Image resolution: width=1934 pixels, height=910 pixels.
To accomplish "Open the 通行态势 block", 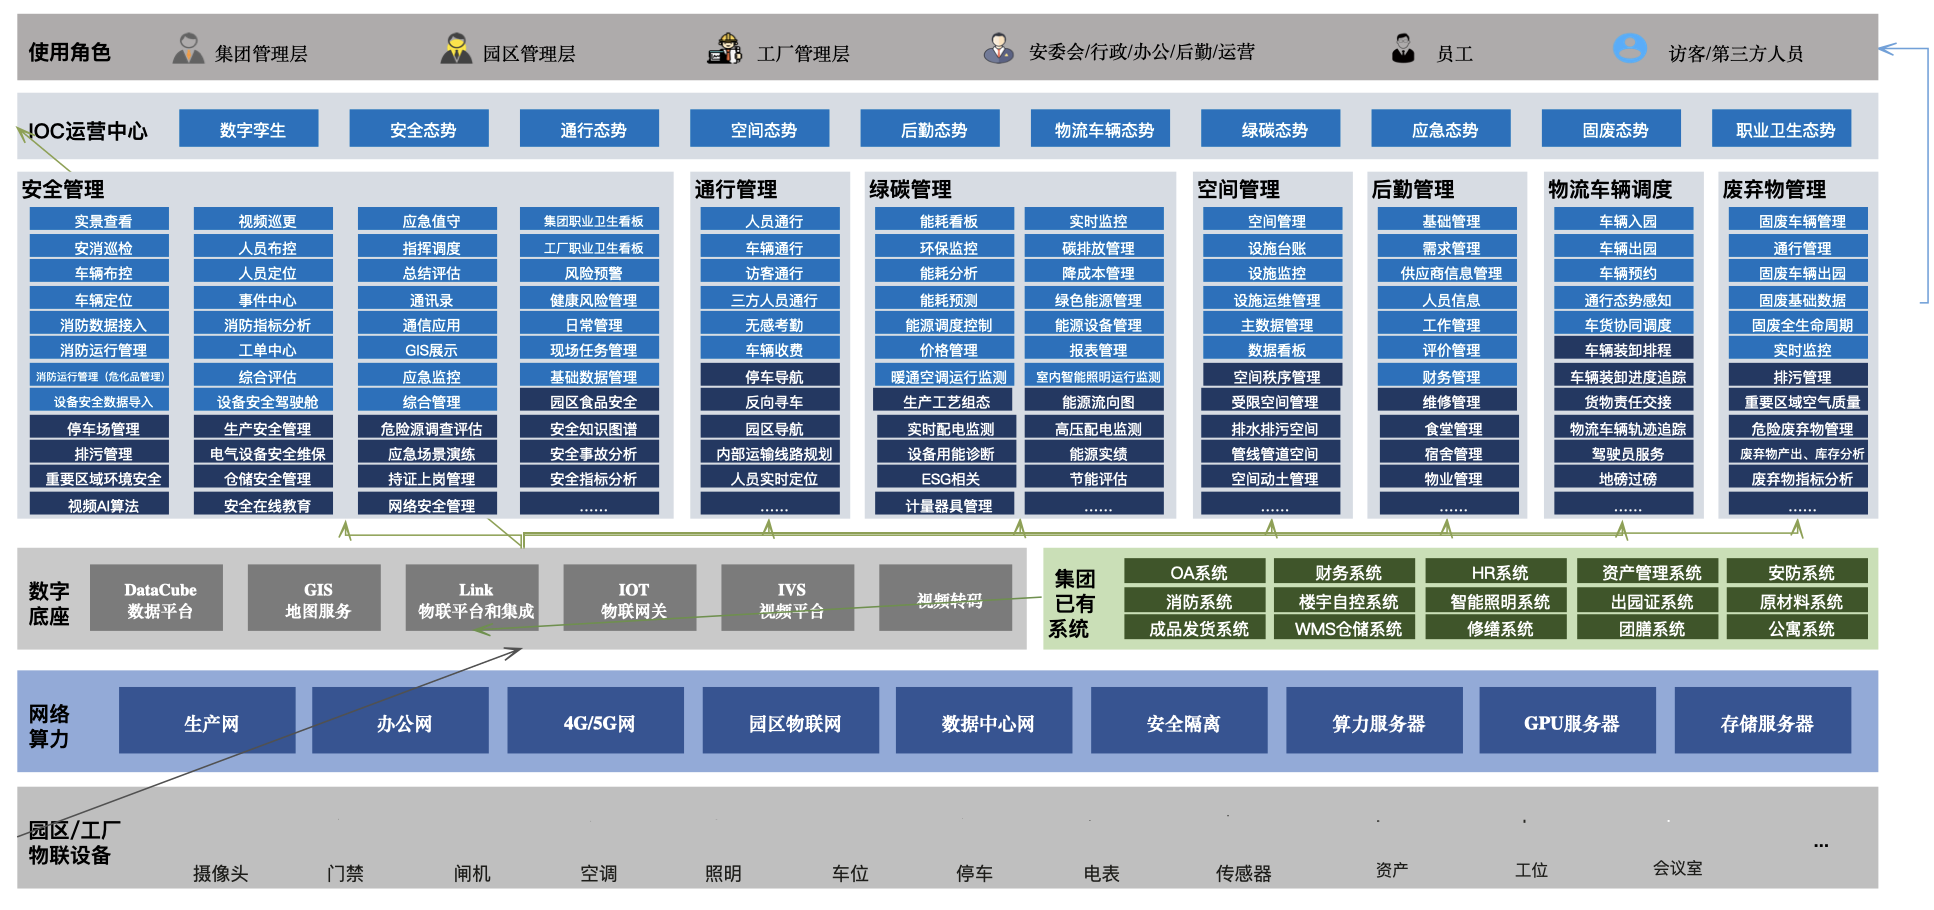I will (590, 129).
